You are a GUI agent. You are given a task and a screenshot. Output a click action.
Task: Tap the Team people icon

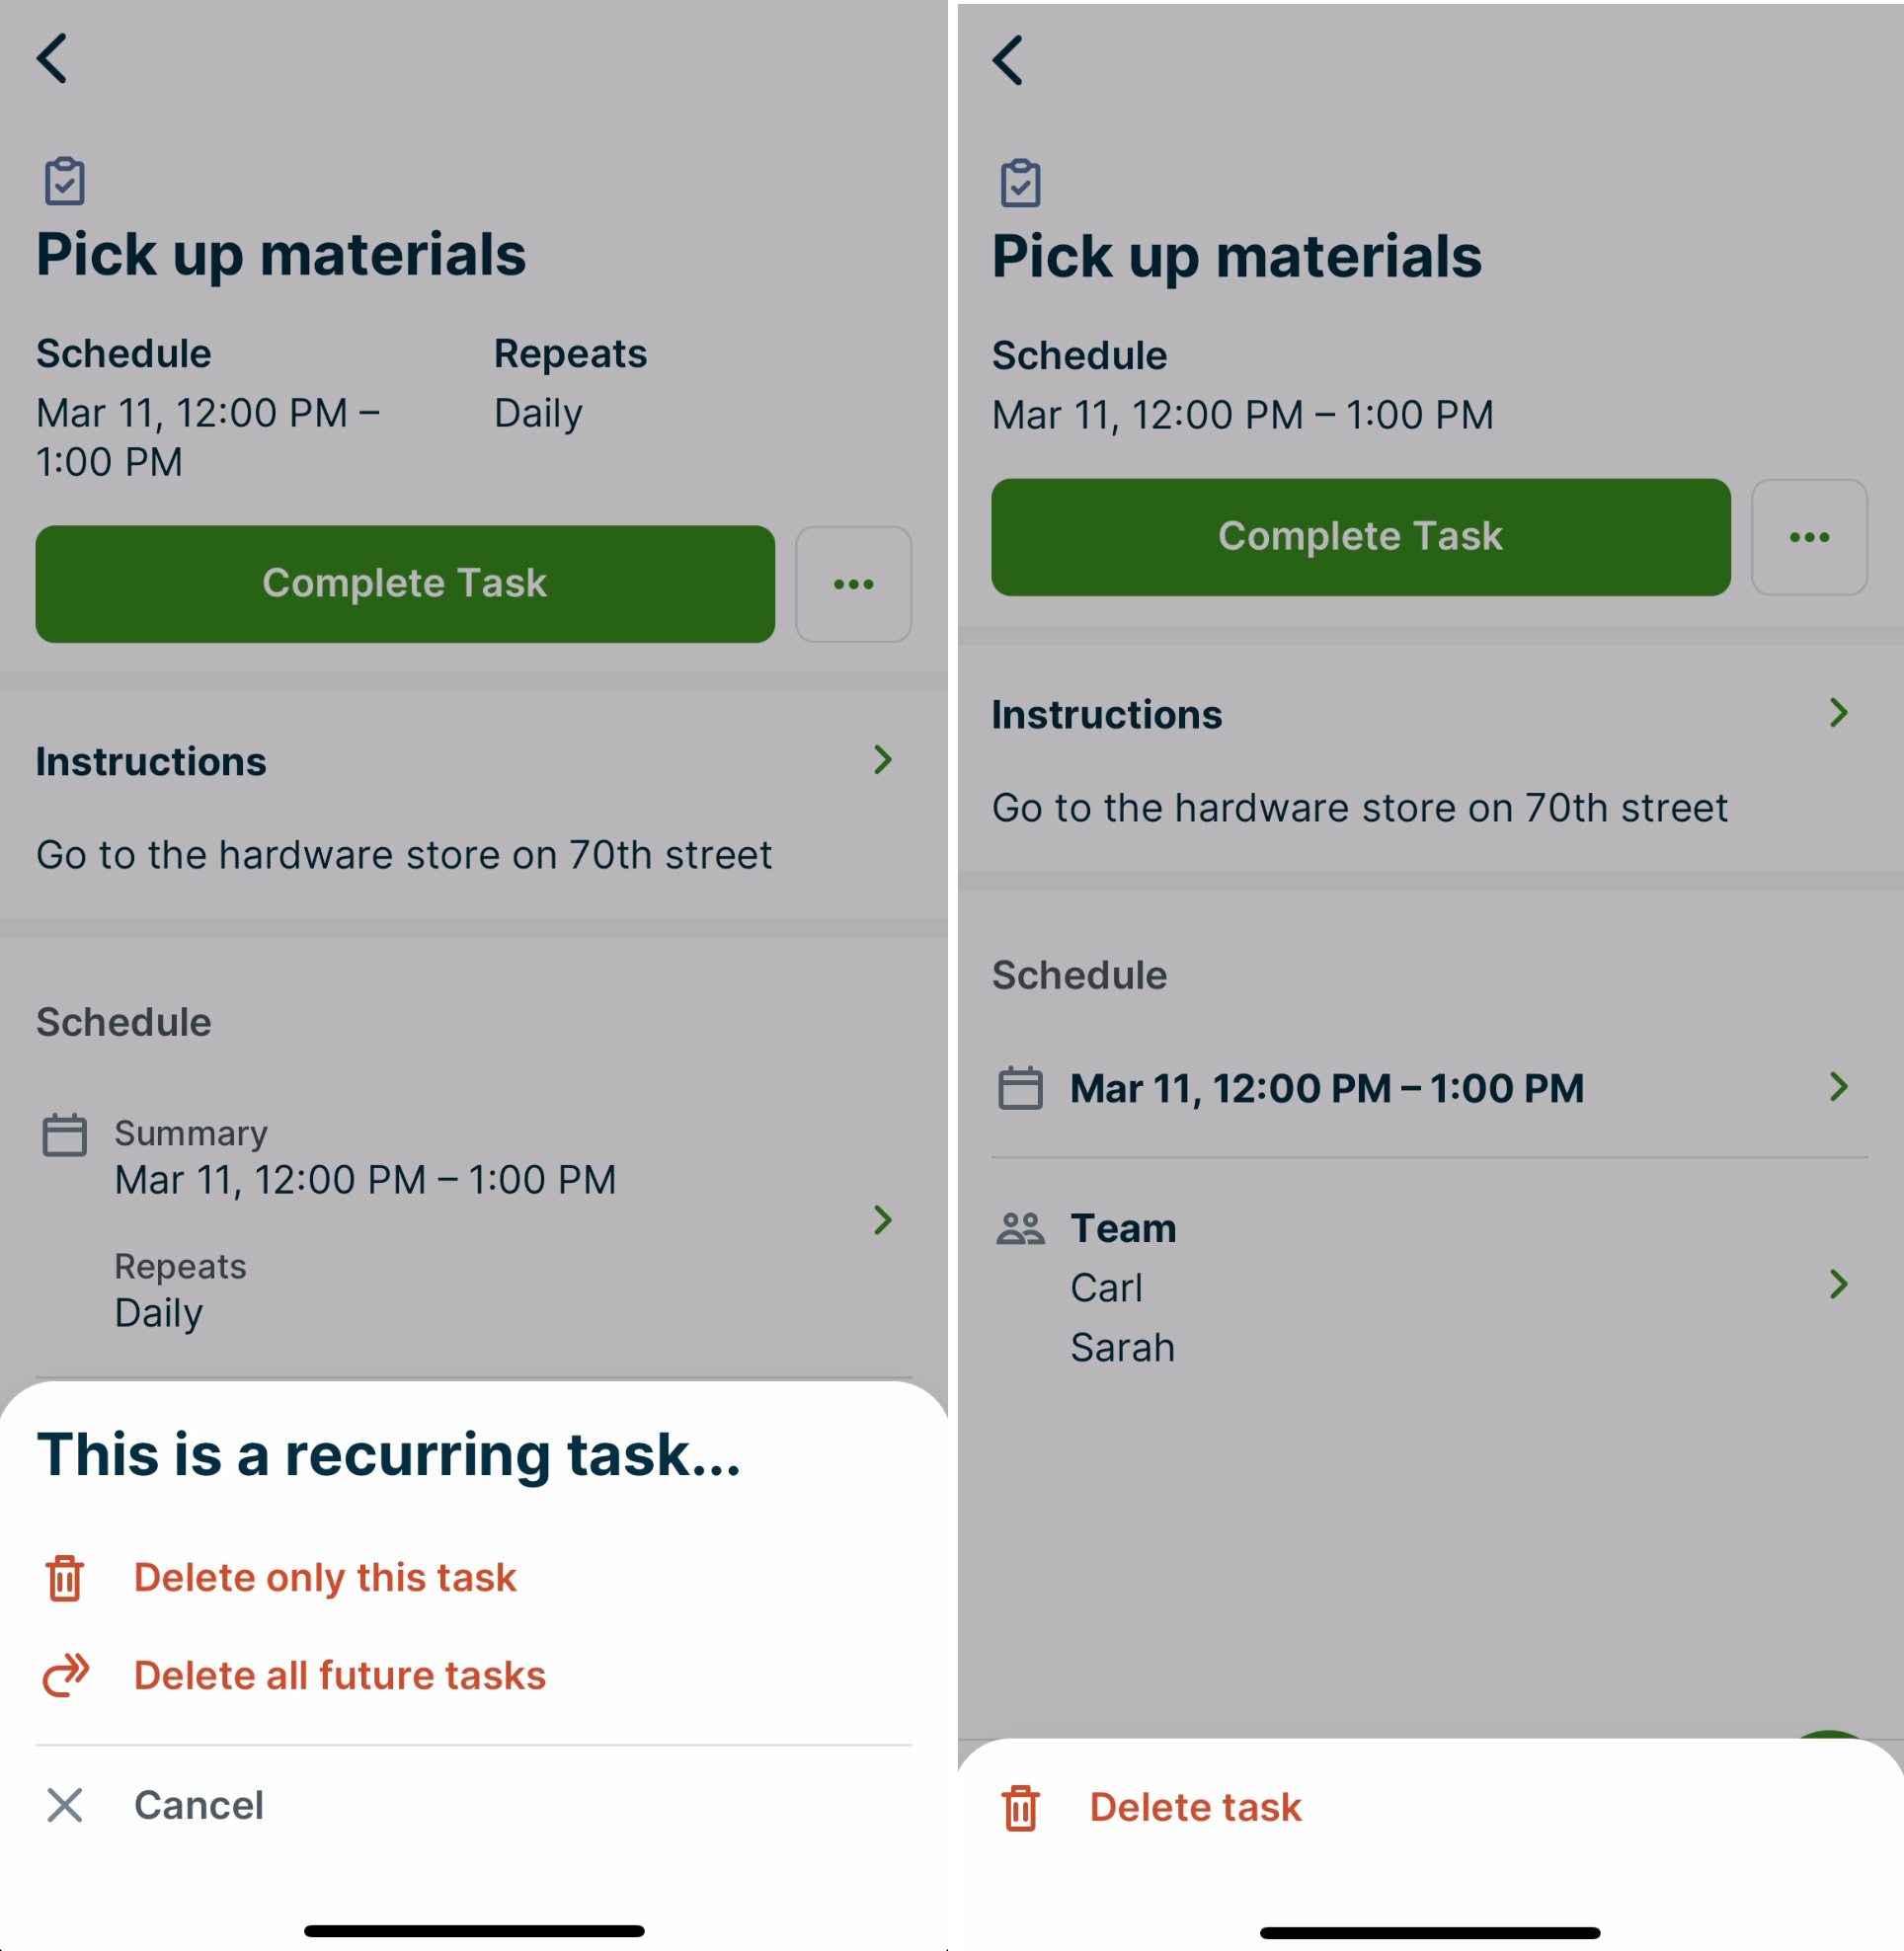(1020, 1228)
